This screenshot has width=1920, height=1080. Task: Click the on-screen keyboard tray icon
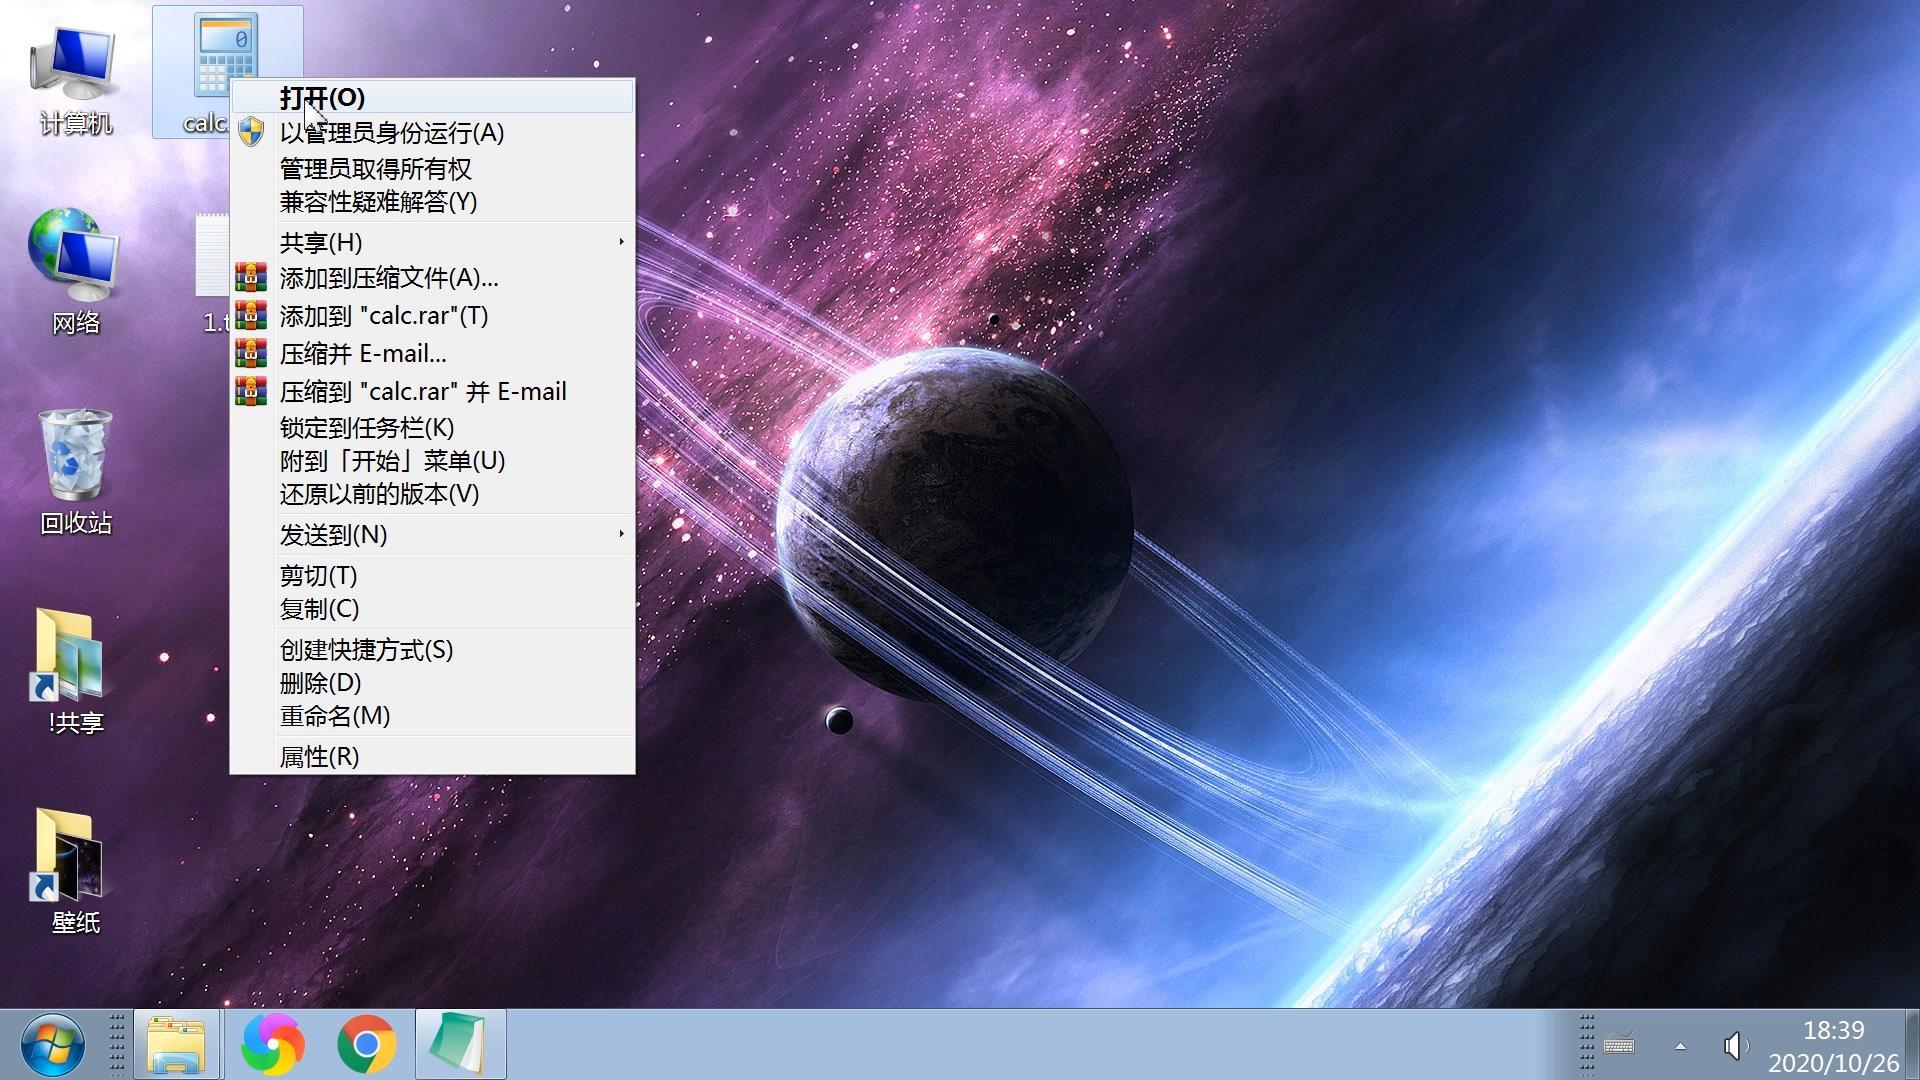click(x=1619, y=1046)
